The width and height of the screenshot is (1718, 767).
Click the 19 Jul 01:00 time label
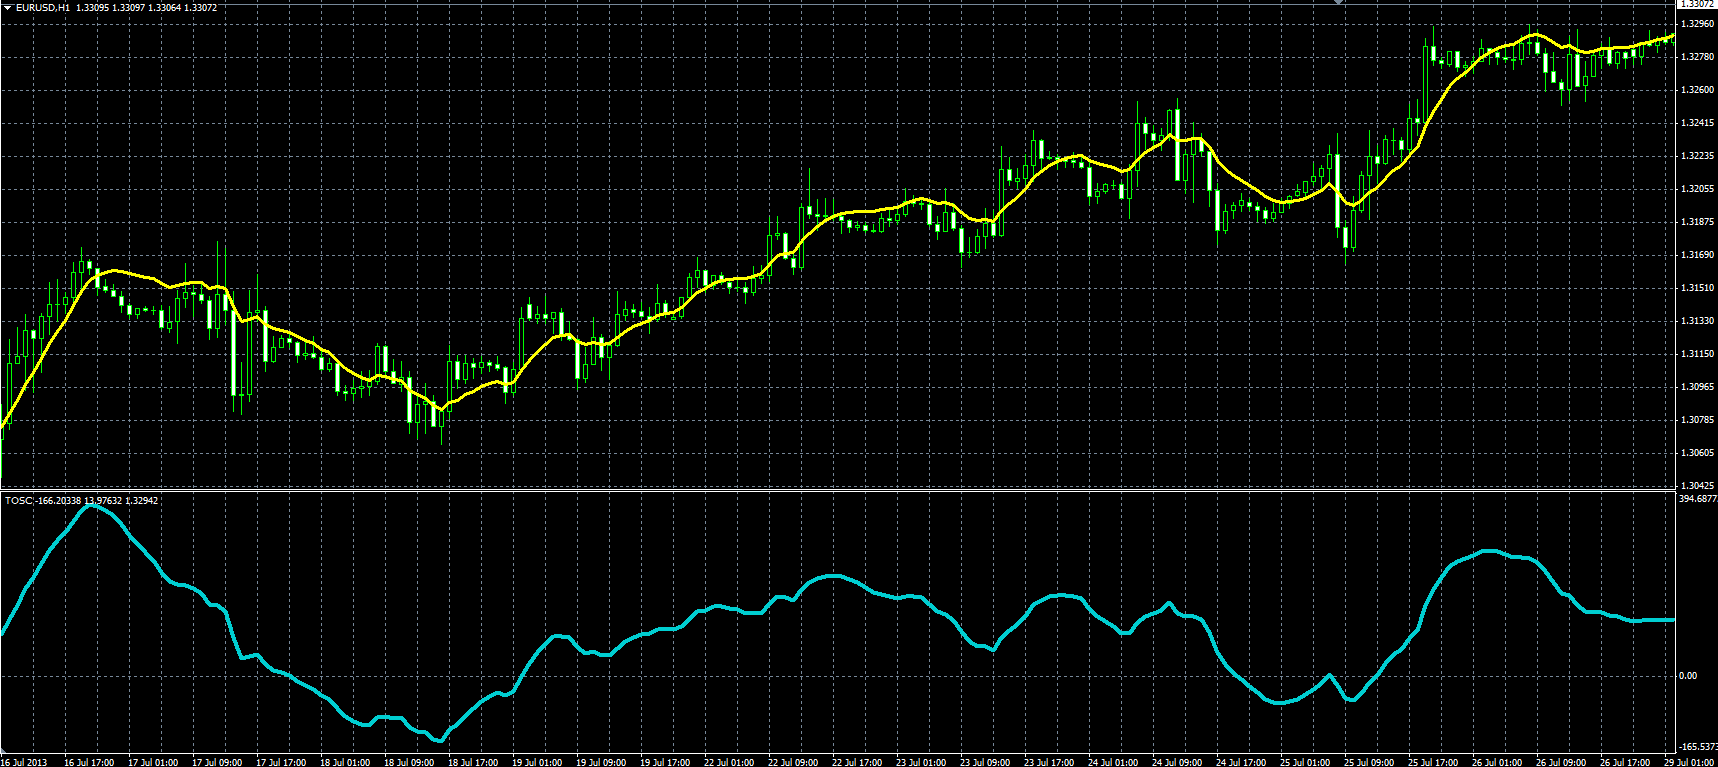point(537,762)
